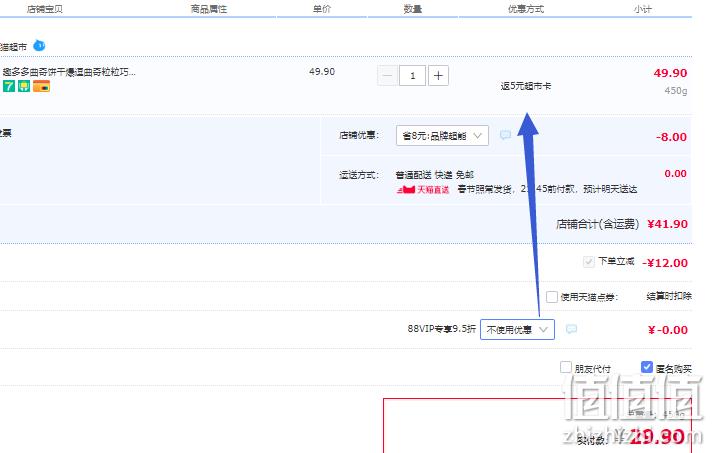The height and width of the screenshot is (453, 712).
Task: Click the quantity input field showing 1
Action: (412, 75)
